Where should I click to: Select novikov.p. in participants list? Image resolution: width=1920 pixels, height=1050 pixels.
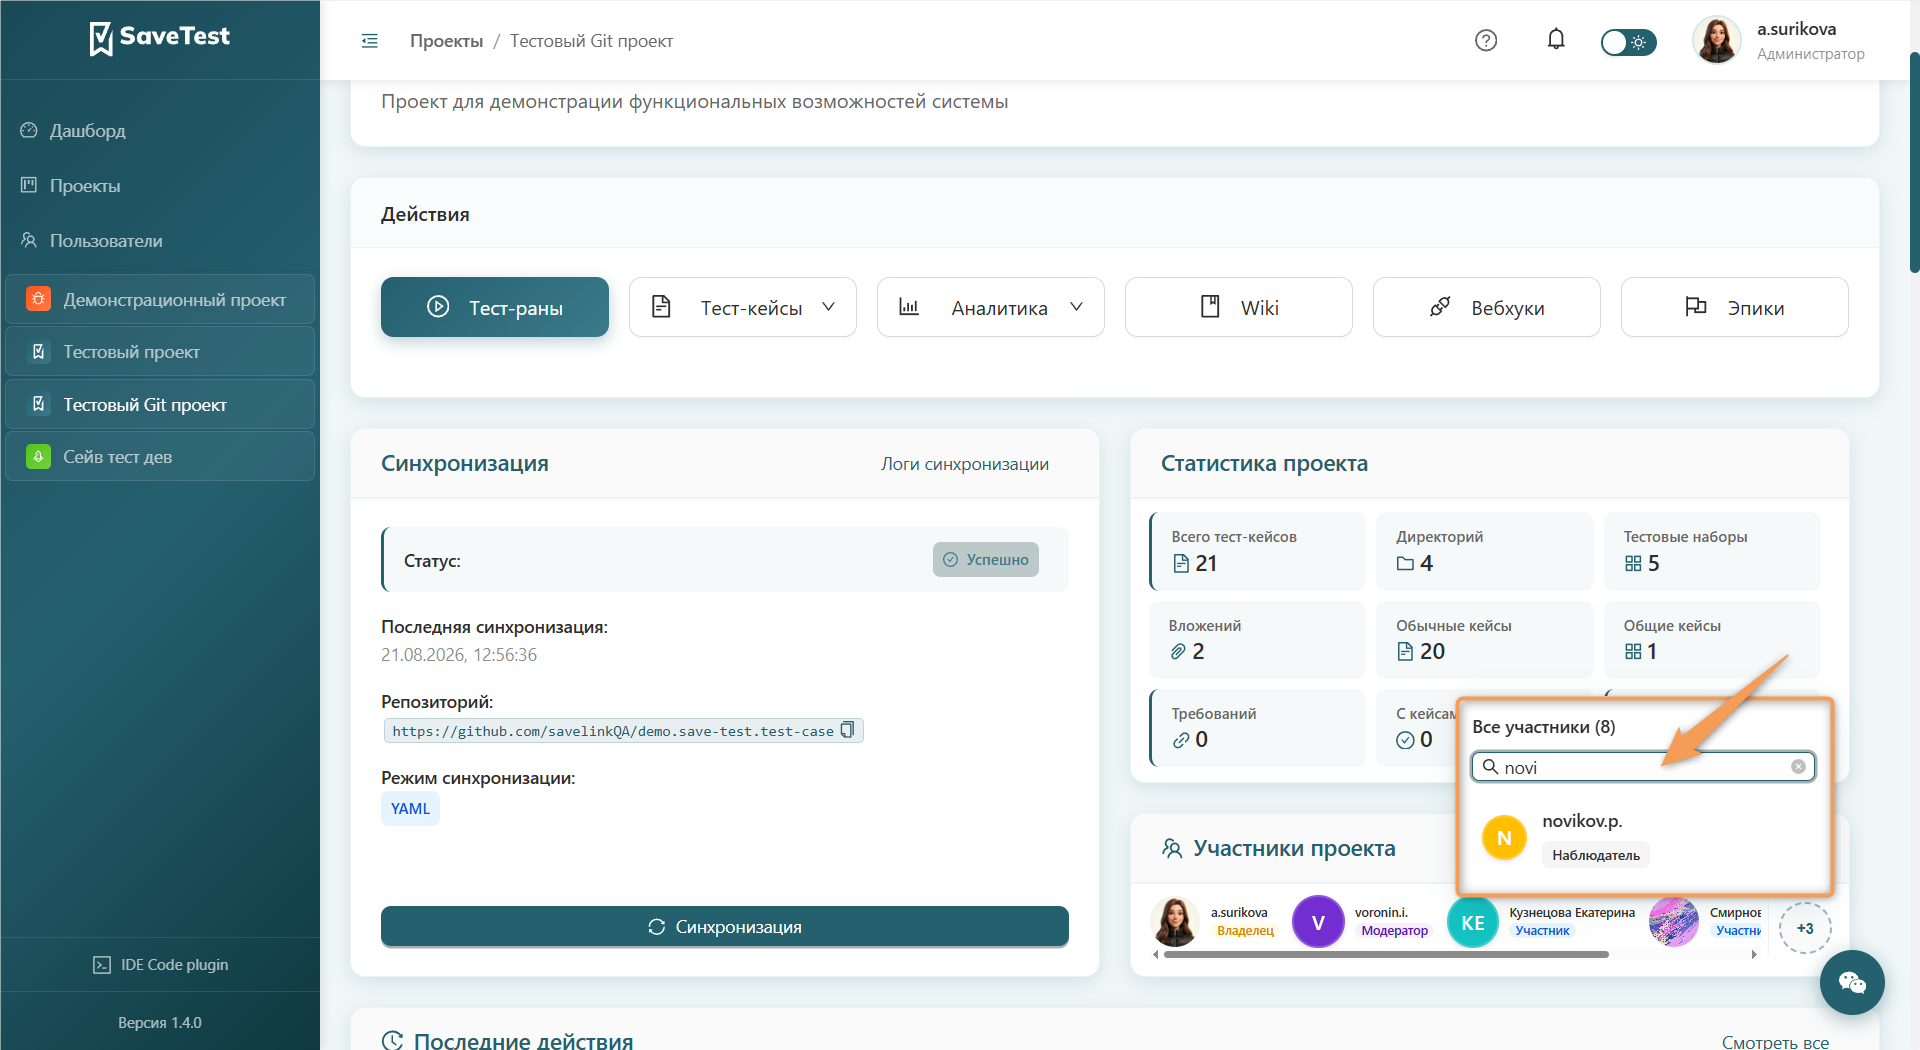click(x=1644, y=838)
